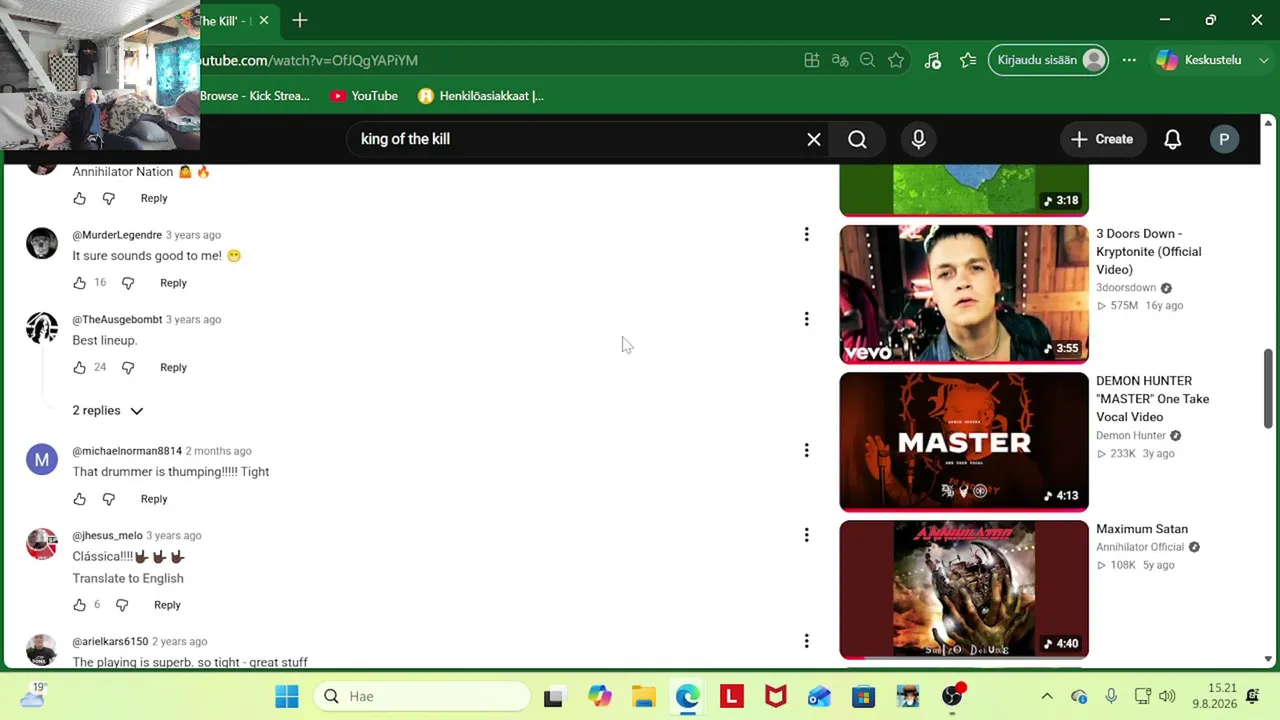Image resolution: width=1280 pixels, height=720 pixels.
Task: Click "Translate to English" under Clássica comment
Action: click(x=128, y=578)
